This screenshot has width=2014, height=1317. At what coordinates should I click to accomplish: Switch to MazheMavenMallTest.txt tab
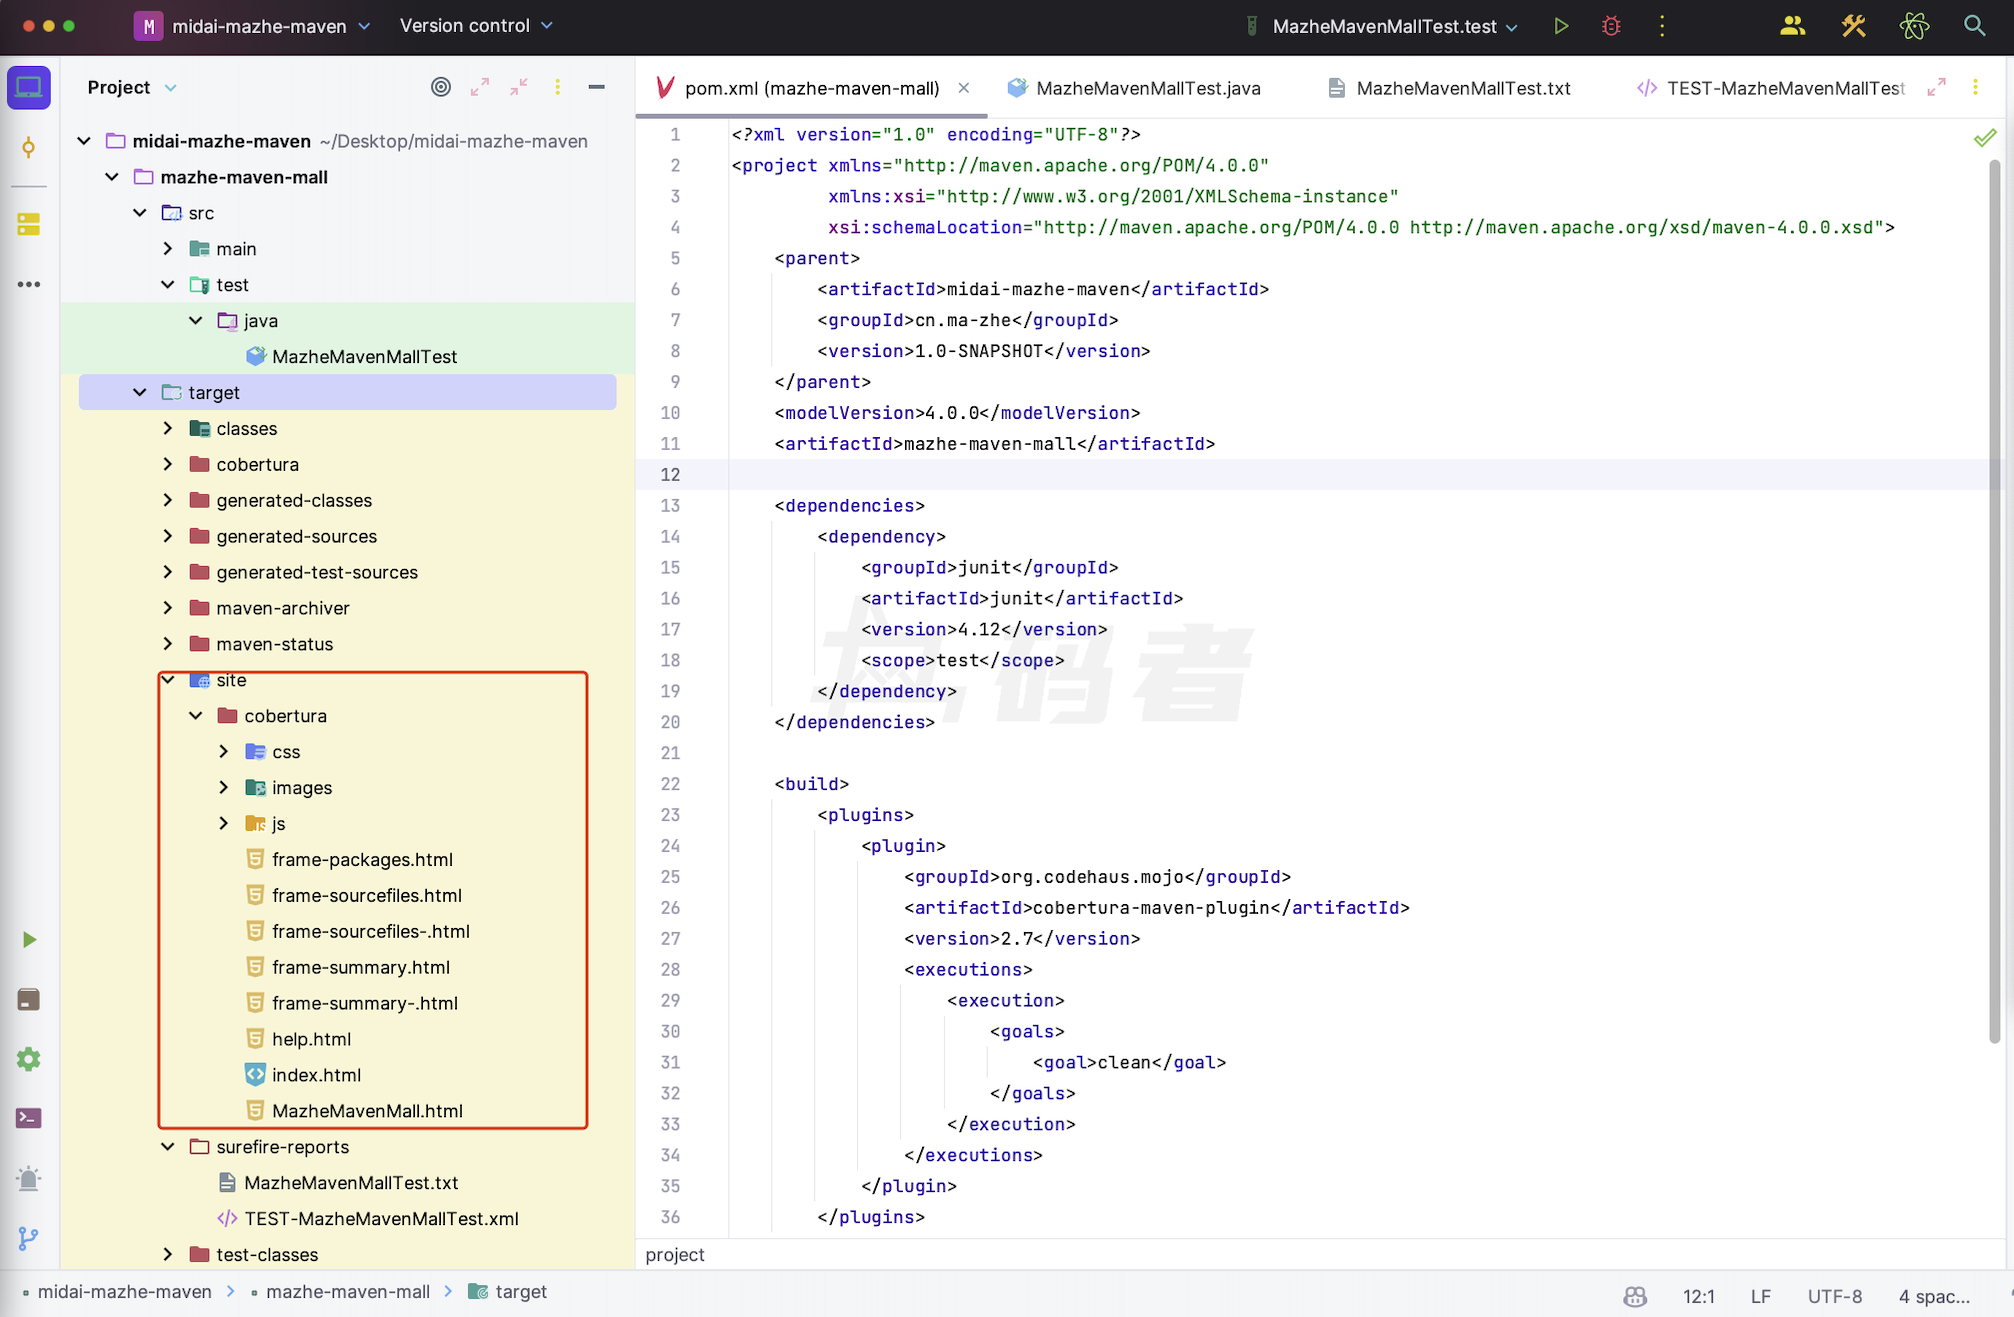[1462, 88]
